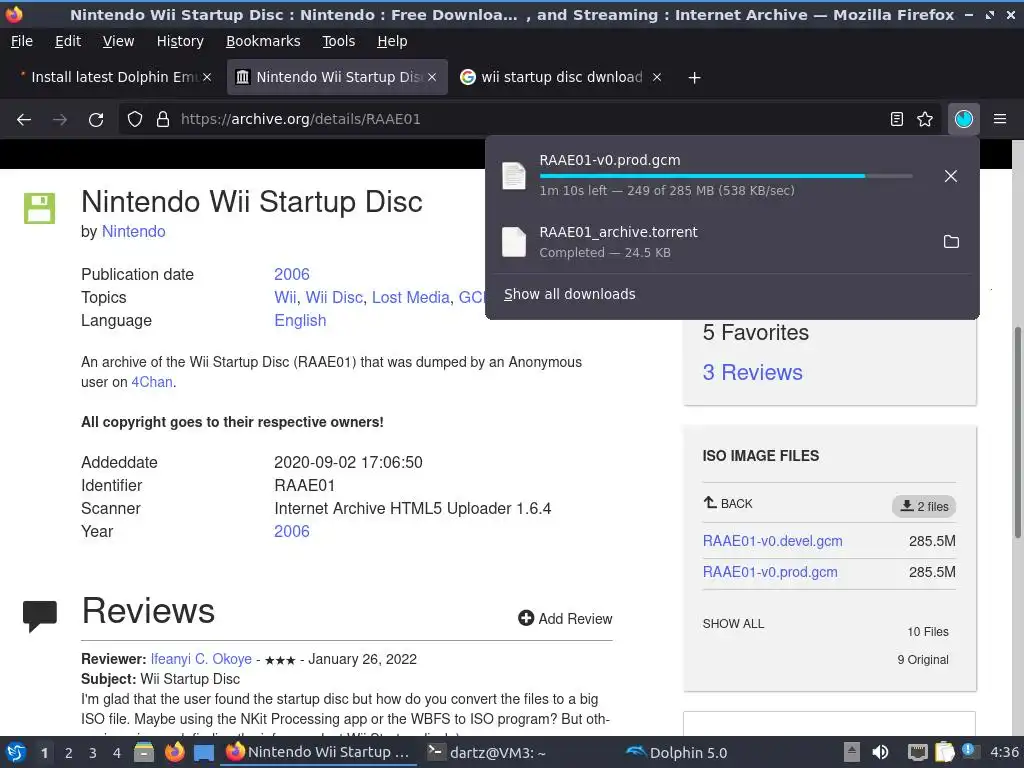Go back to the previous page
Image resolution: width=1024 pixels, height=768 pixels.
[24, 119]
